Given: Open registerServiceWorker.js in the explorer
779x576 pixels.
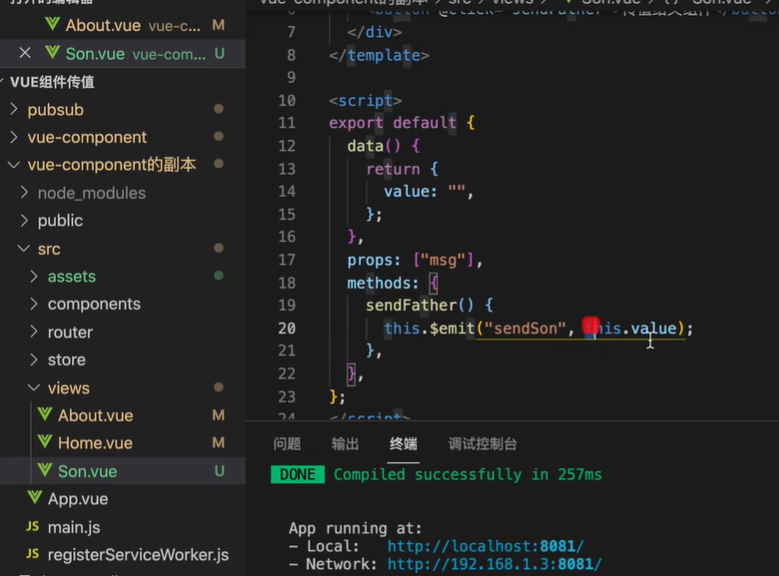Looking at the screenshot, I should pyautogui.click(x=138, y=555).
